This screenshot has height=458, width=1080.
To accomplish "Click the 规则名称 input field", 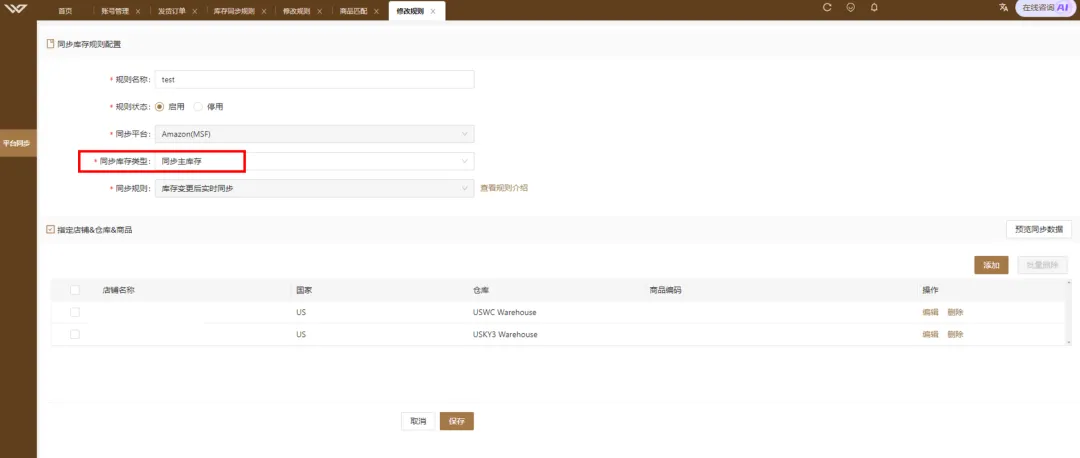I will (315, 79).
